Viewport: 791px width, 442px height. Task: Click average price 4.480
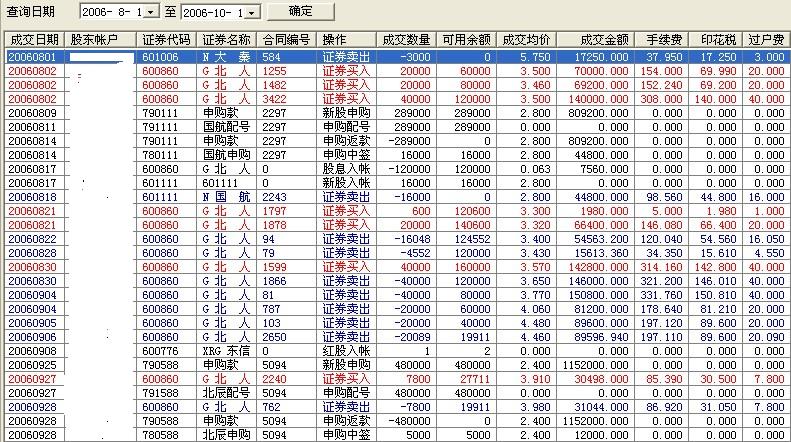535,323
